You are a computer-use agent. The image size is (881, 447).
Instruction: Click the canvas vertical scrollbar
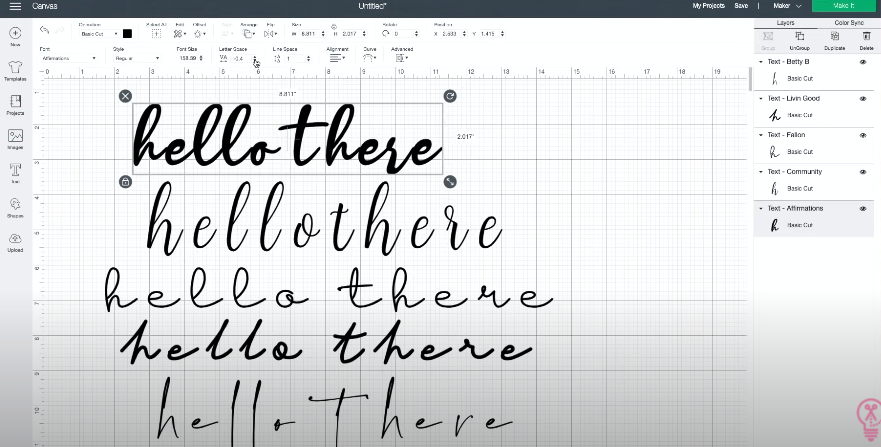750,79
